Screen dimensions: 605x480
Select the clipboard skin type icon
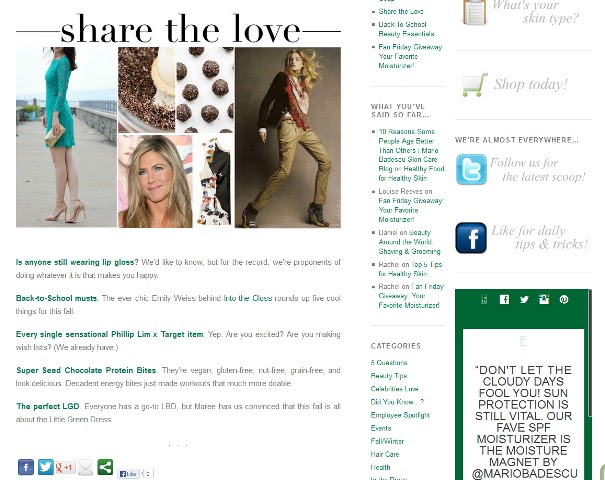tap(474, 12)
